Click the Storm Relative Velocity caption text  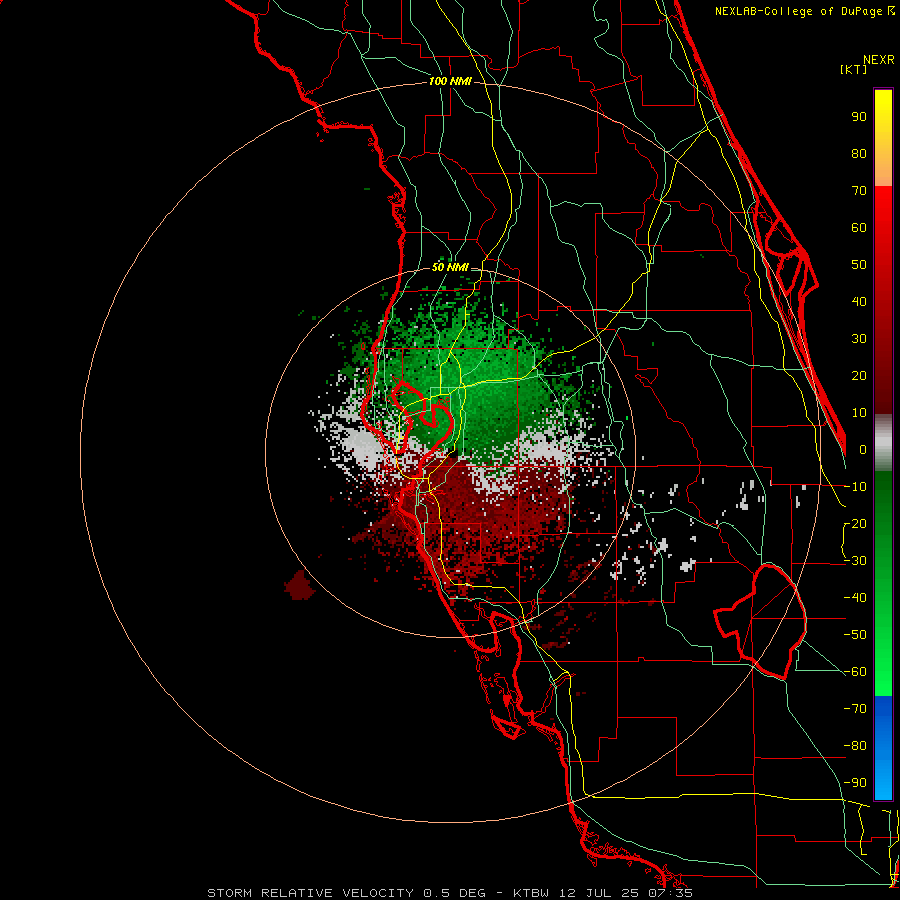(450, 893)
